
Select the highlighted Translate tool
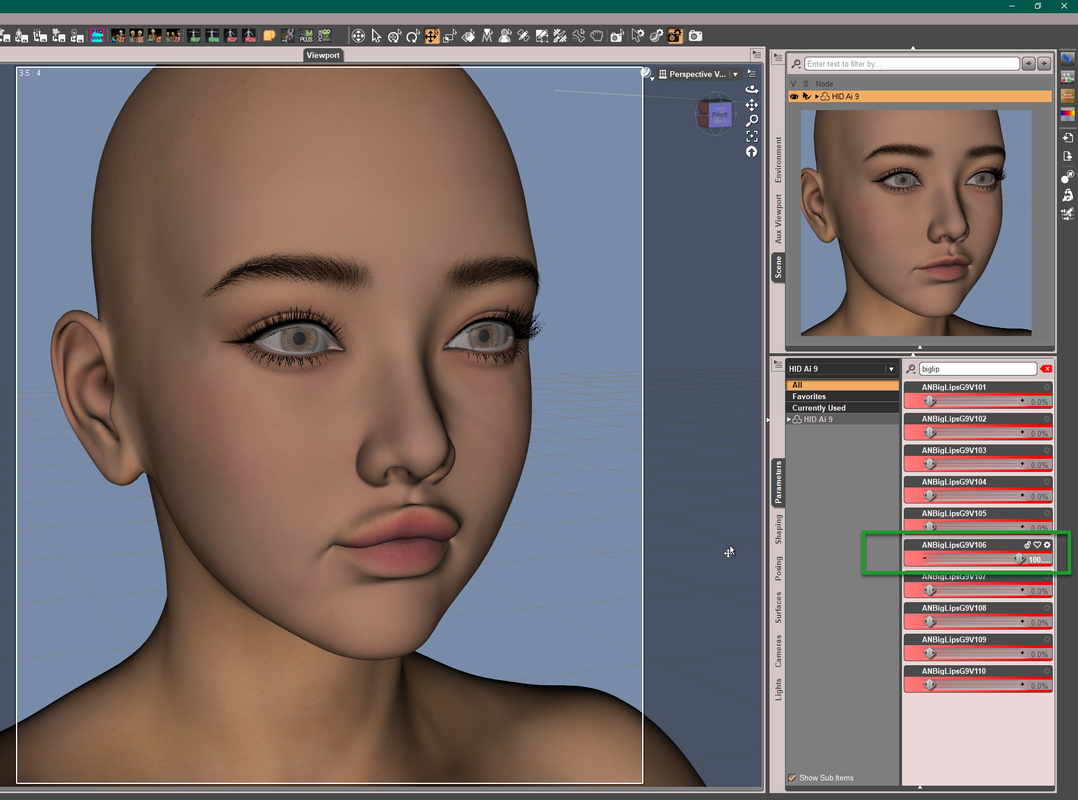[432, 36]
